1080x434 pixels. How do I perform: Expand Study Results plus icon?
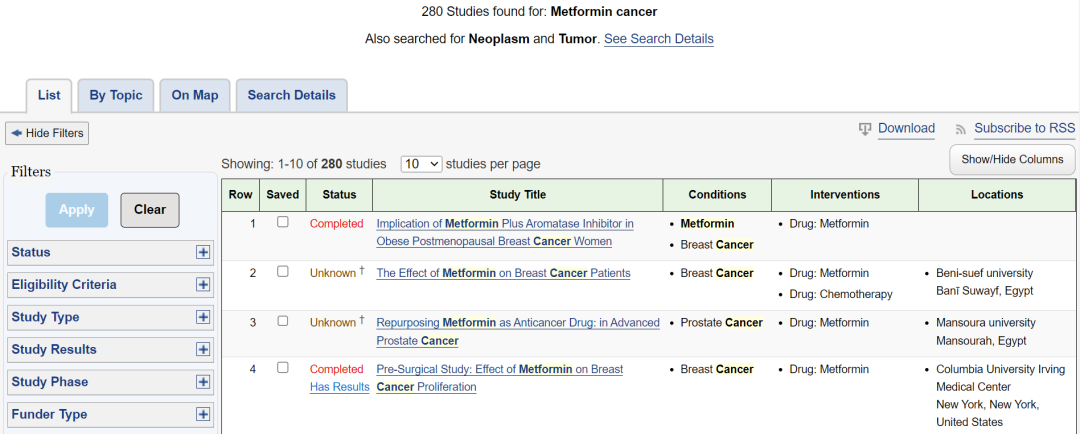(202, 349)
